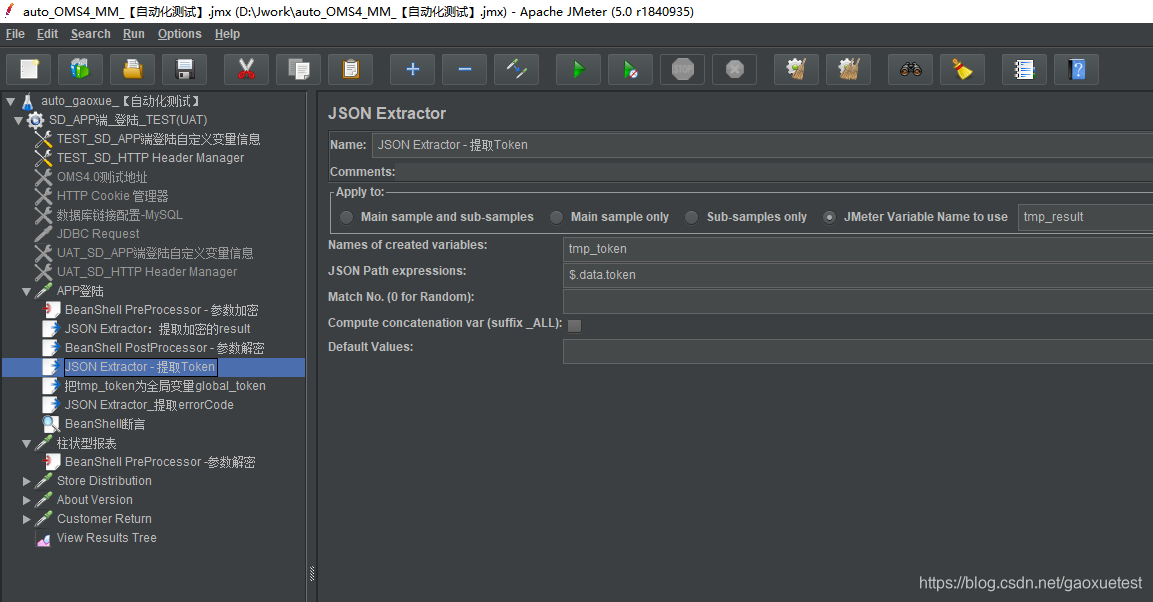Open the Function Helper dialog icon
Screen dimensions: 1153x602
pyautogui.click(x=1024, y=70)
